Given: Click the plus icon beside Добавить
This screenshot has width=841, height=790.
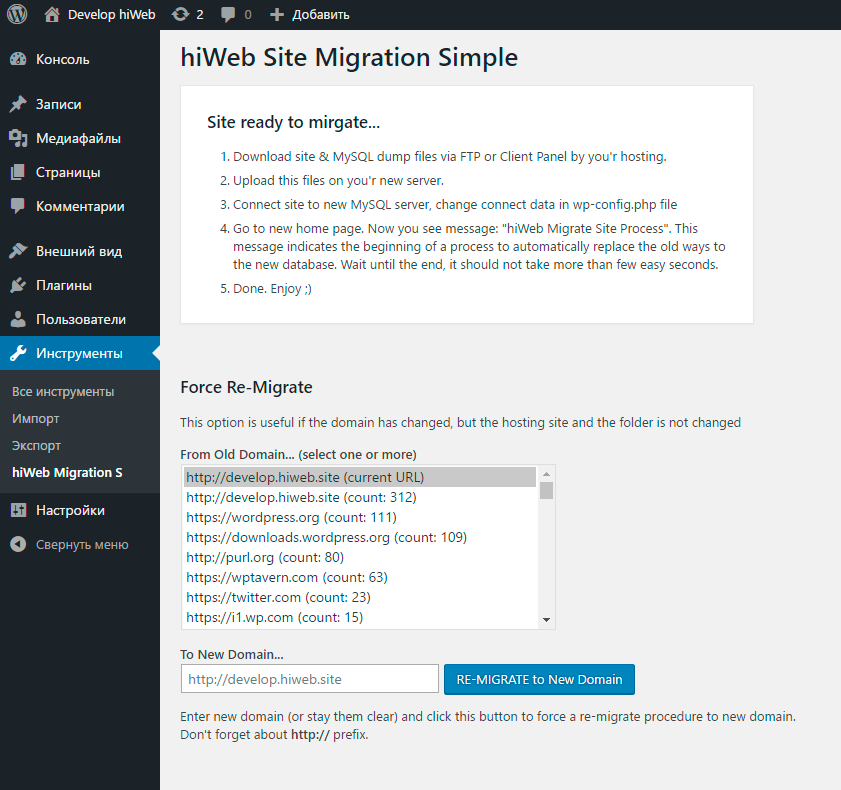Looking at the screenshot, I should pyautogui.click(x=278, y=14).
